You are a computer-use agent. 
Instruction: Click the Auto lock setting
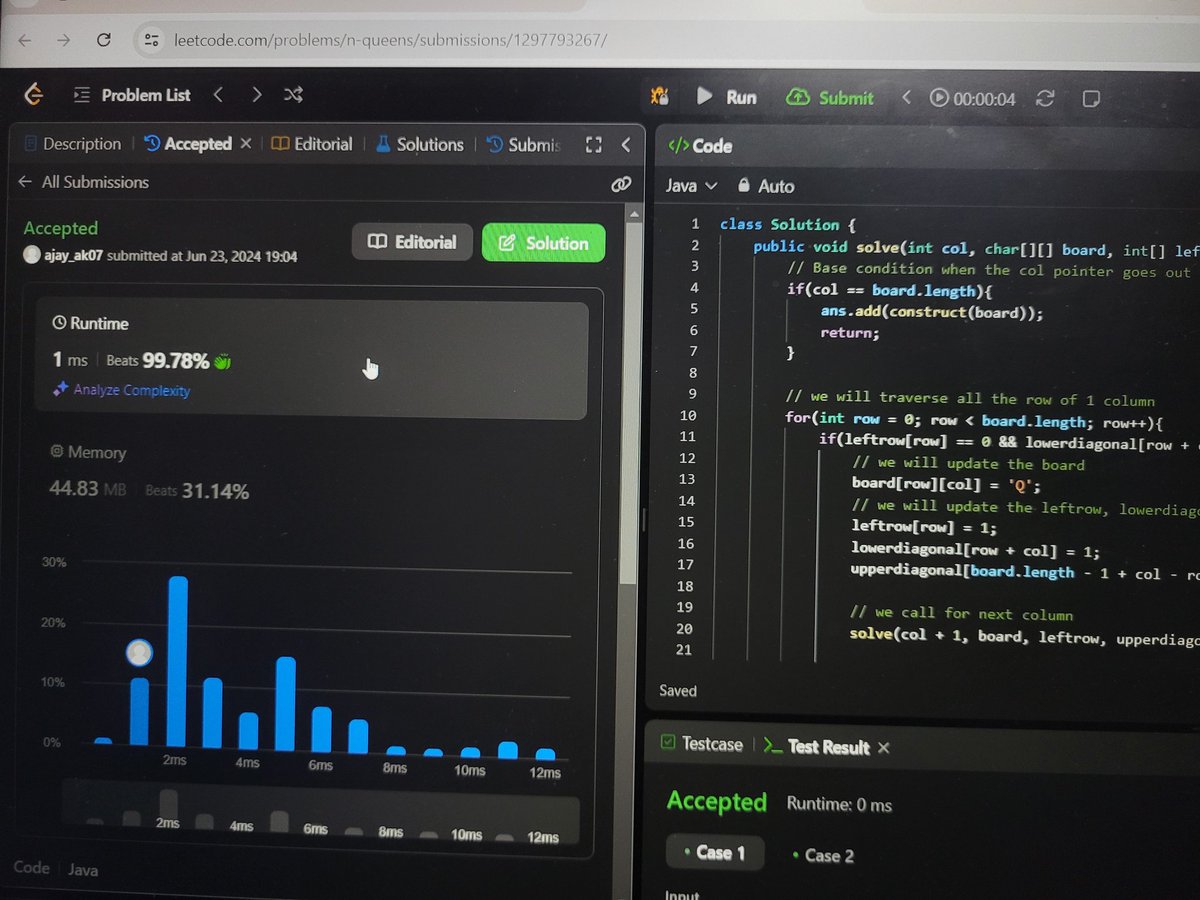click(765, 186)
